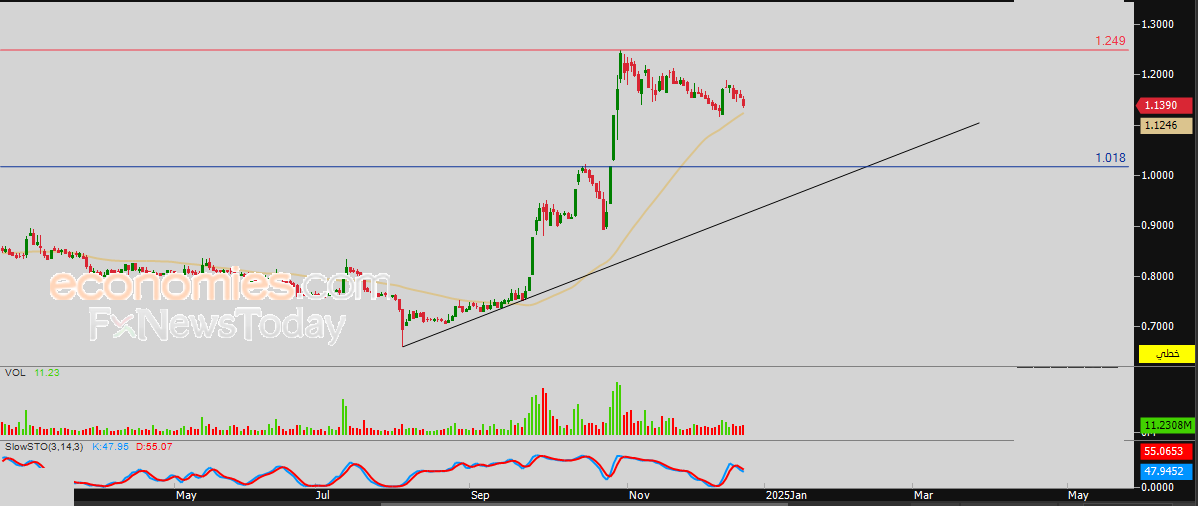
Task: Click the 1.3000 price axis label
Action: 1158,25
